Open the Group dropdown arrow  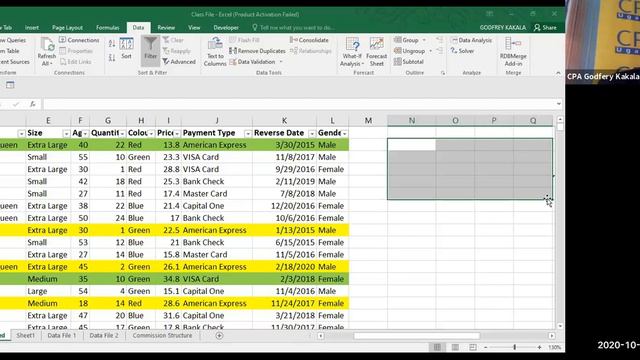[424, 40]
